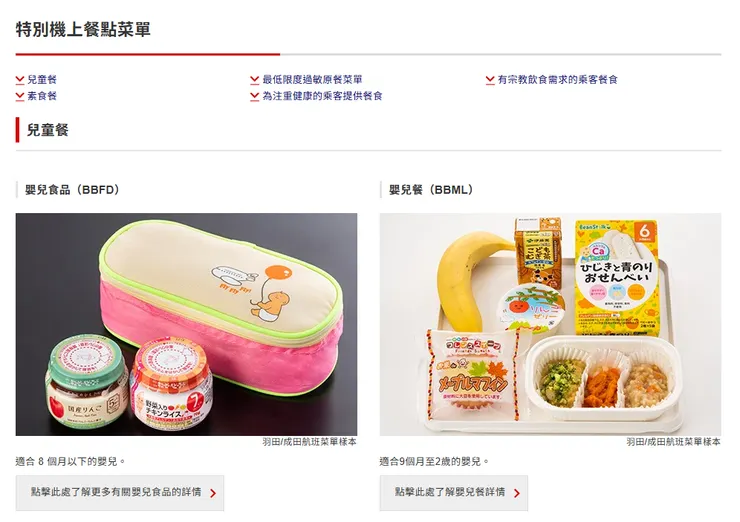Click the red arrow in the 嬰兒餐詳情 button
Viewport: 740px width, 522px height.
[517, 493]
